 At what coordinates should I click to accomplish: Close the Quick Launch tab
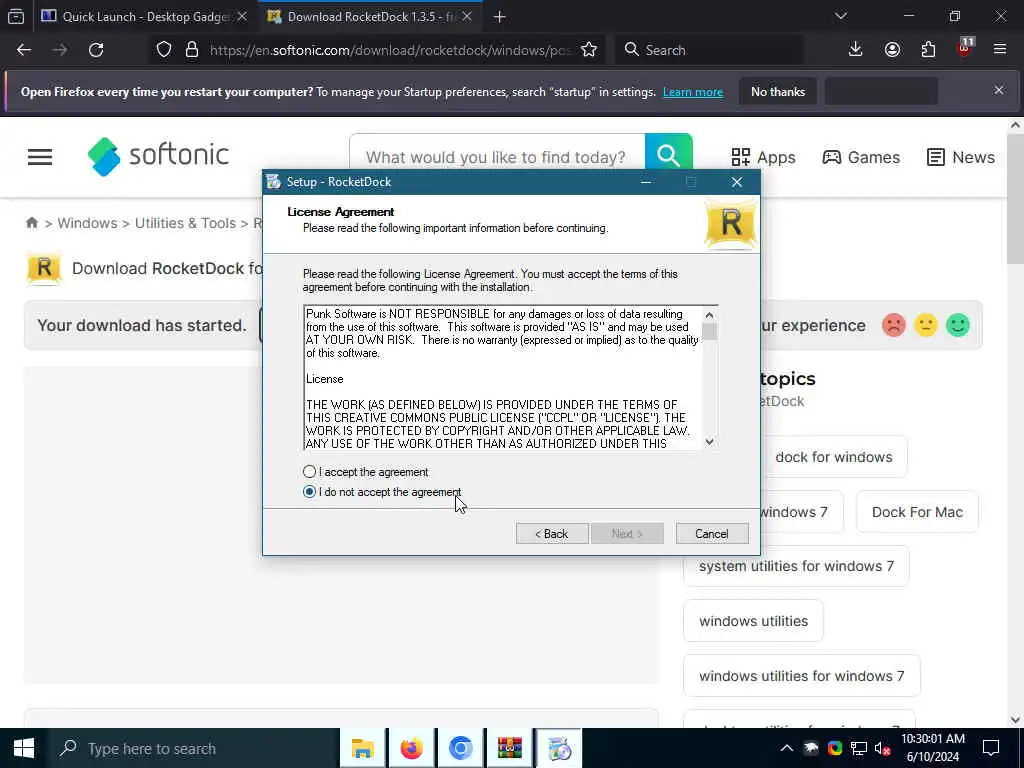pos(242,17)
